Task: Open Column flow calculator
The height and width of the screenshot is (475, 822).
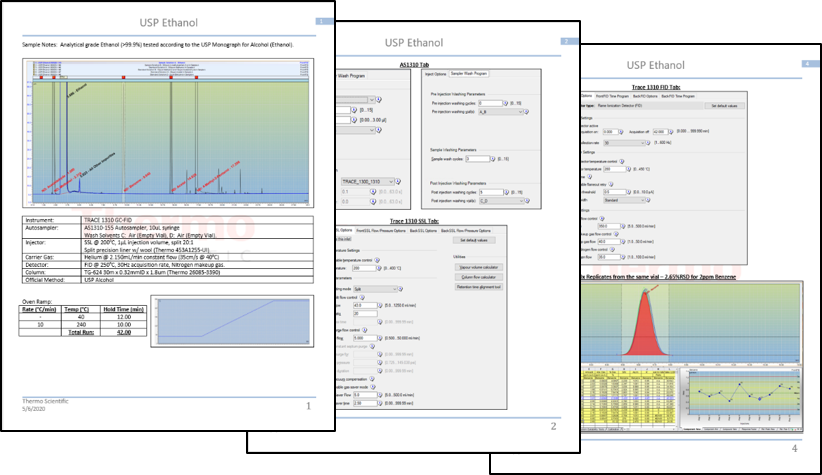Action: coord(479,277)
